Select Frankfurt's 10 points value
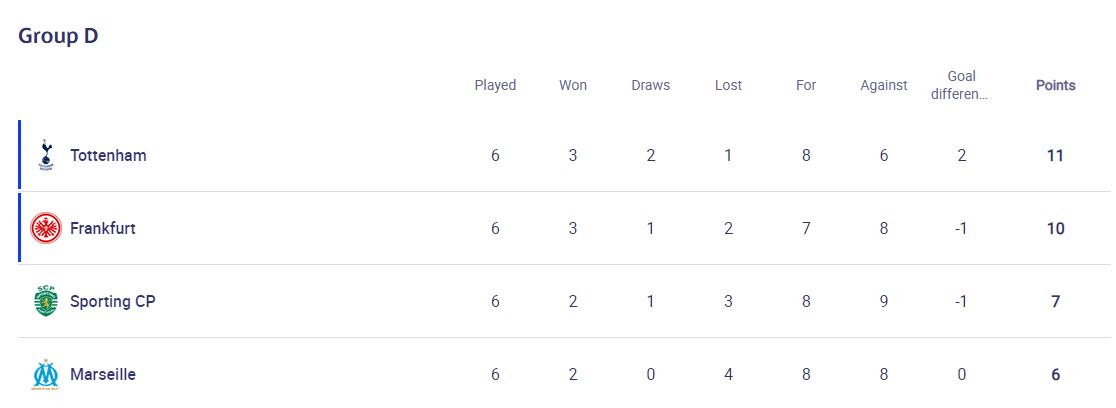Viewport: 1116px width, 408px height. pyautogui.click(x=1056, y=229)
